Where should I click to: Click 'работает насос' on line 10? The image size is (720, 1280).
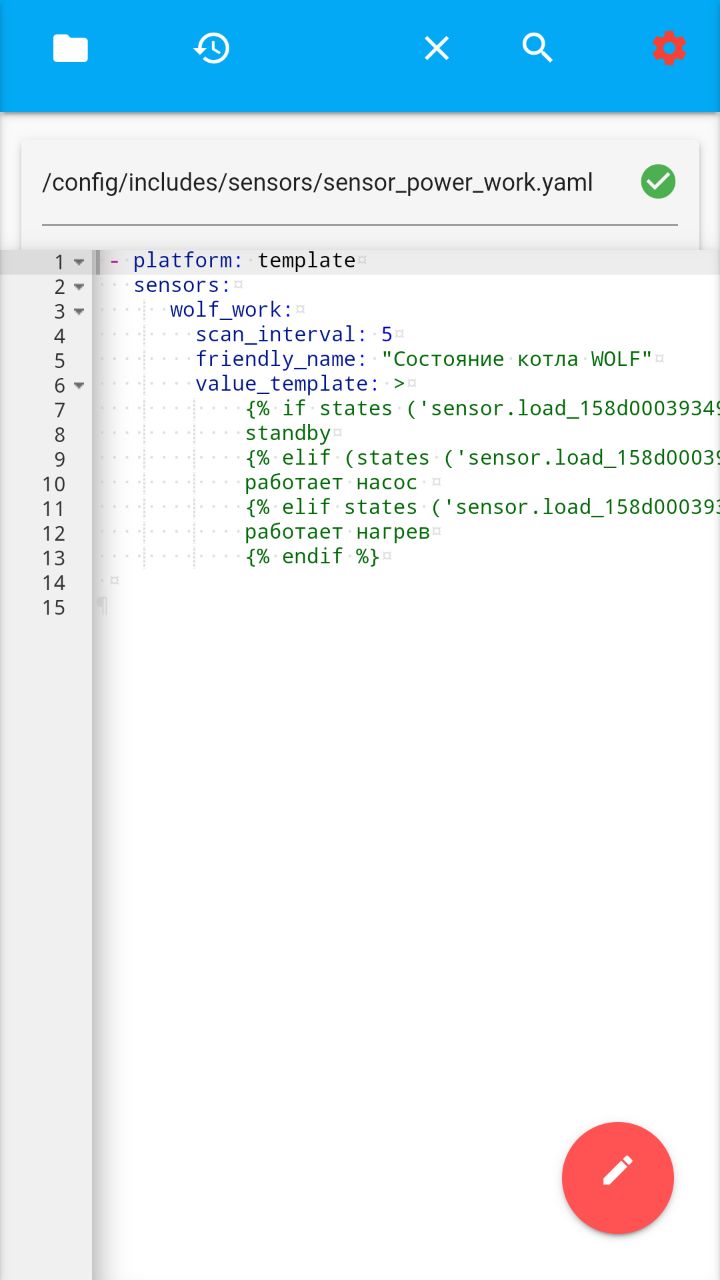(331, 482)
